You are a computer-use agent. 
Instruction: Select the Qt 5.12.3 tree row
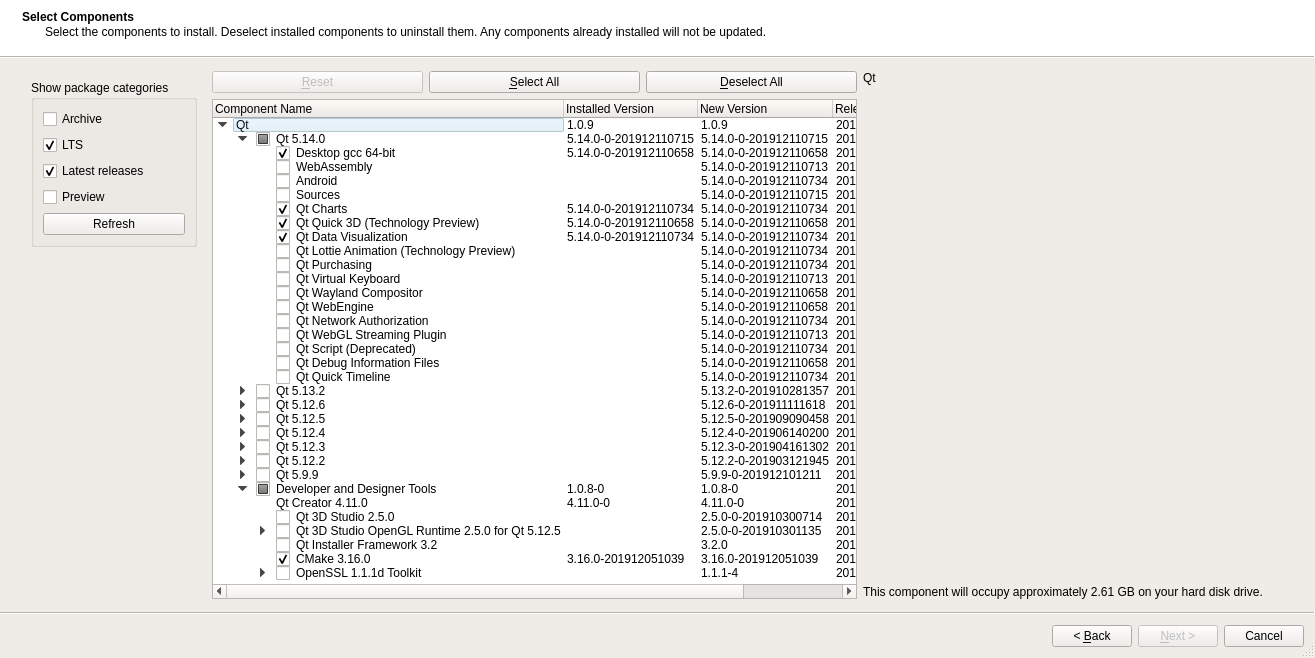pos(534,447)
